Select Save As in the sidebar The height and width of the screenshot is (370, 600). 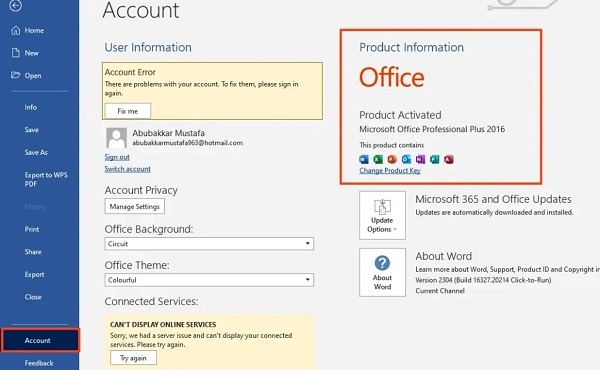pos(36,152)
